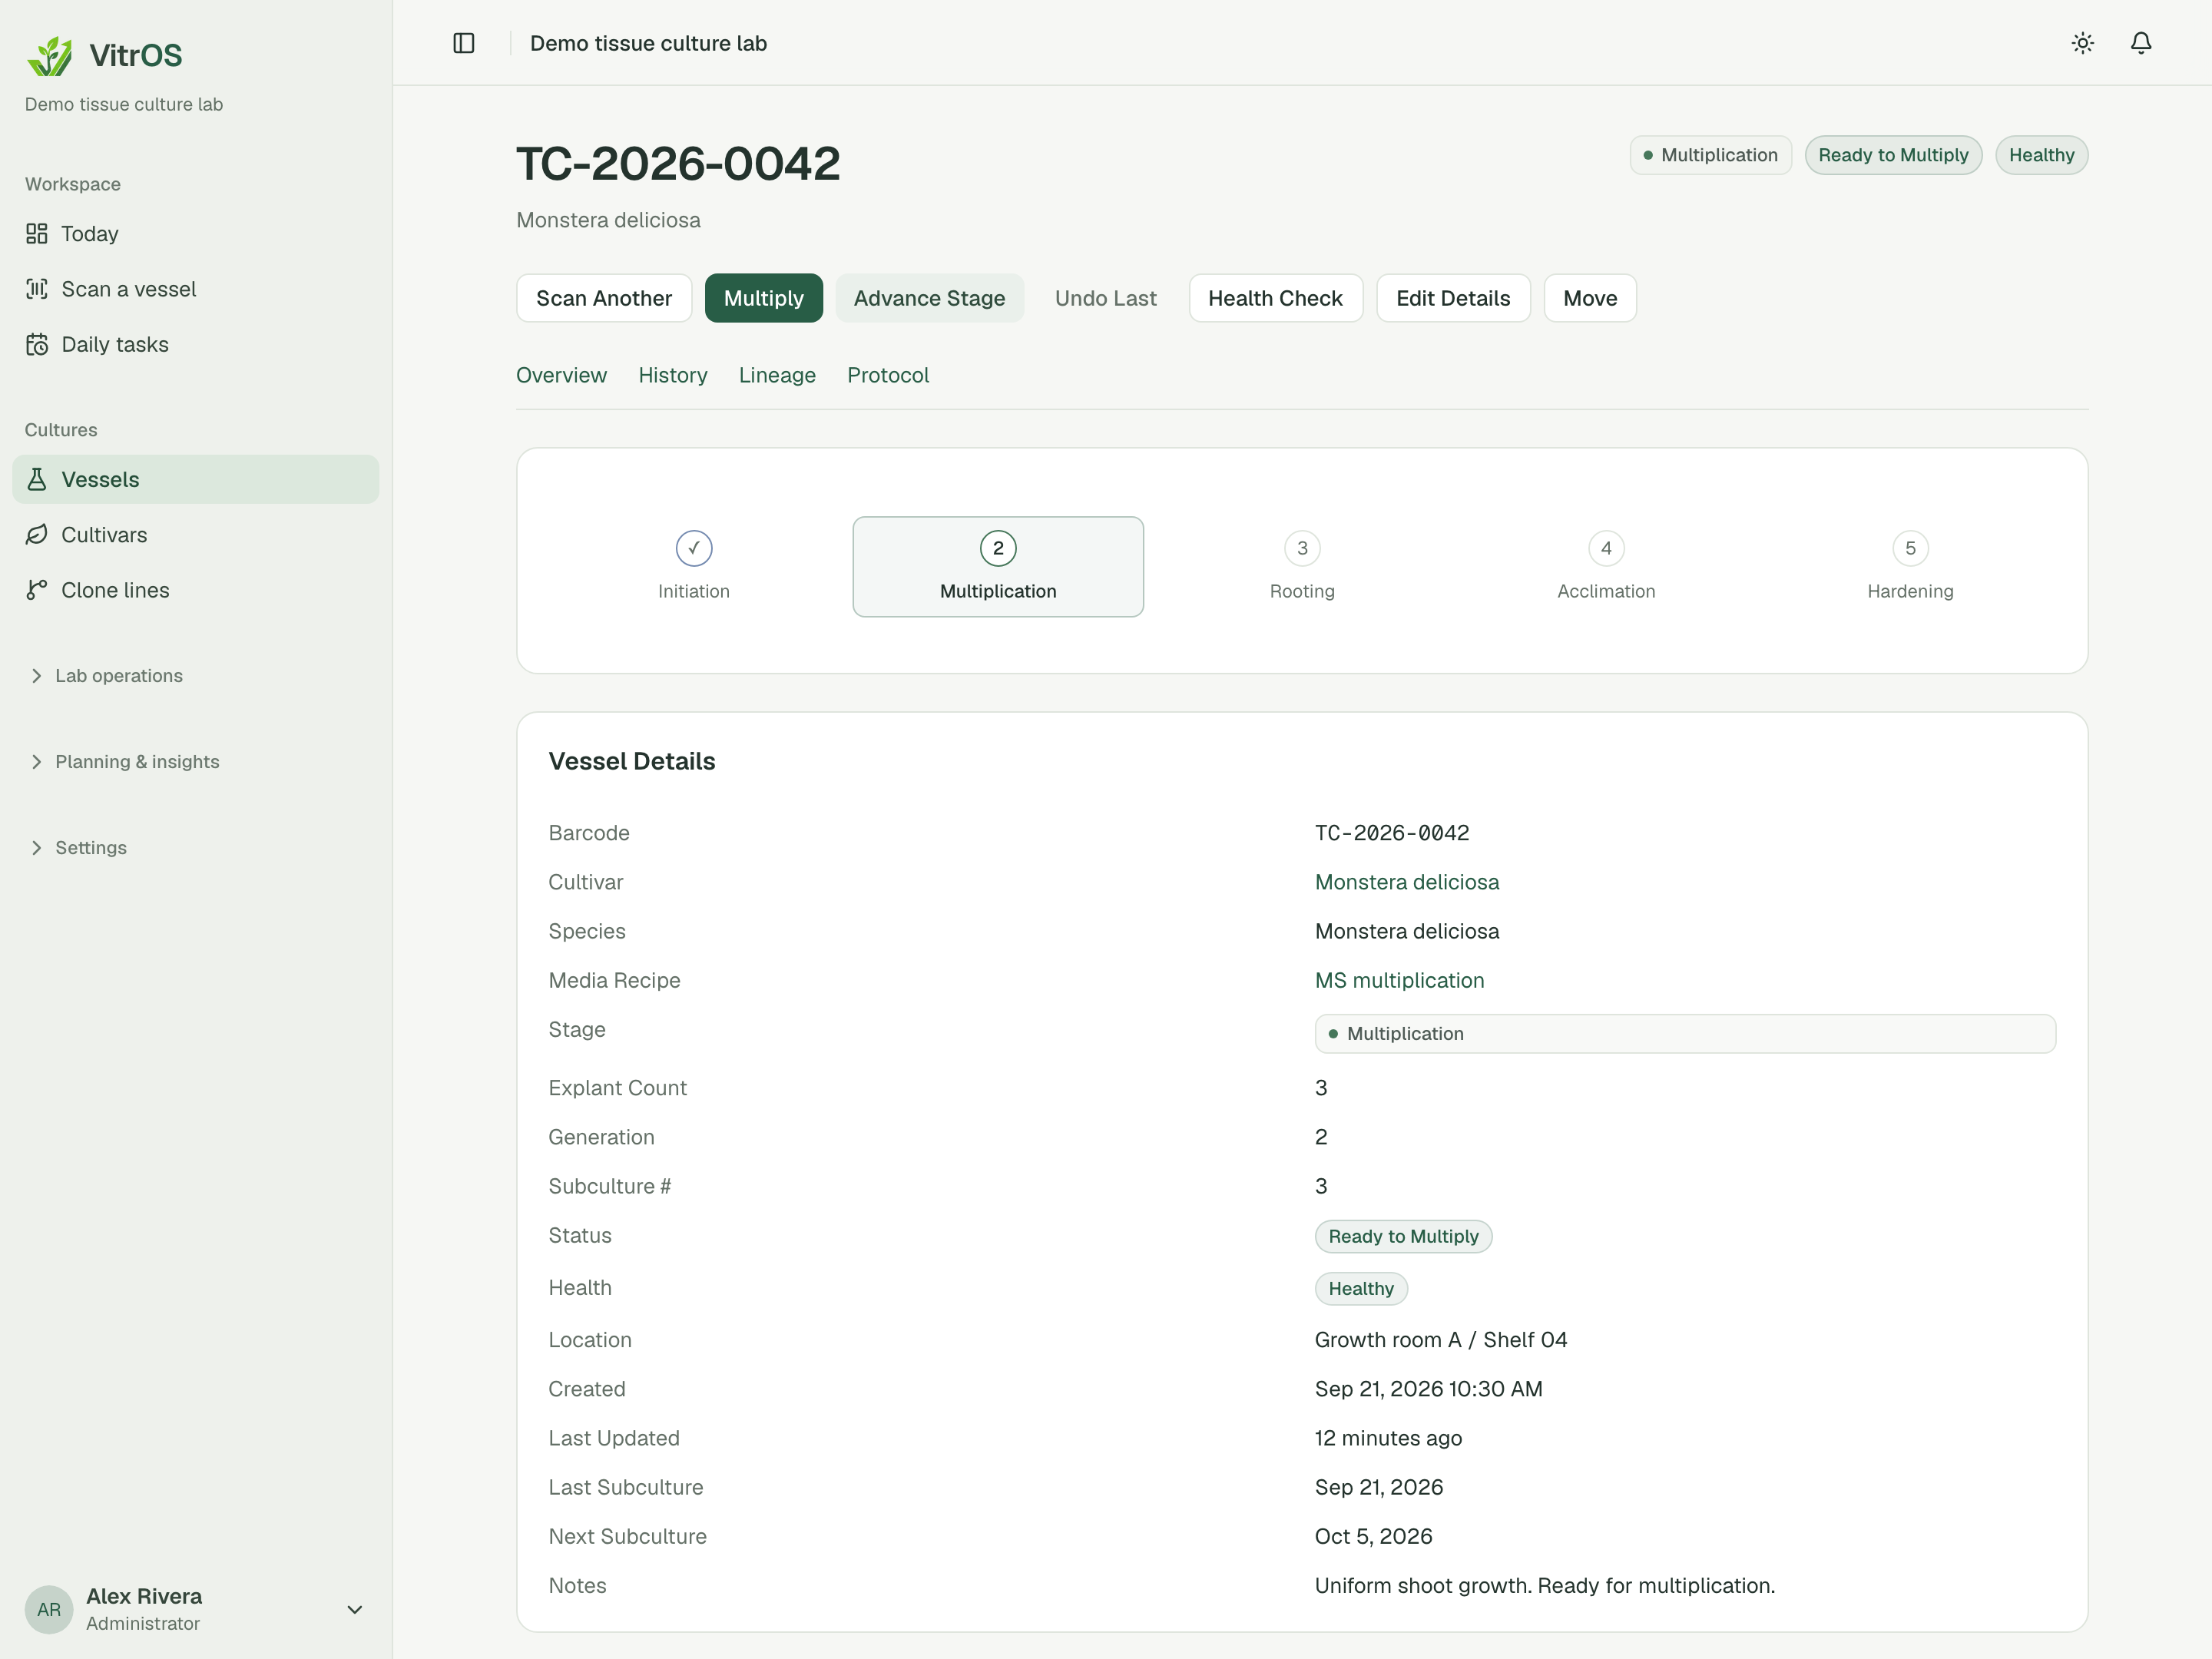Click the Health Check button

pos(1275,298)
